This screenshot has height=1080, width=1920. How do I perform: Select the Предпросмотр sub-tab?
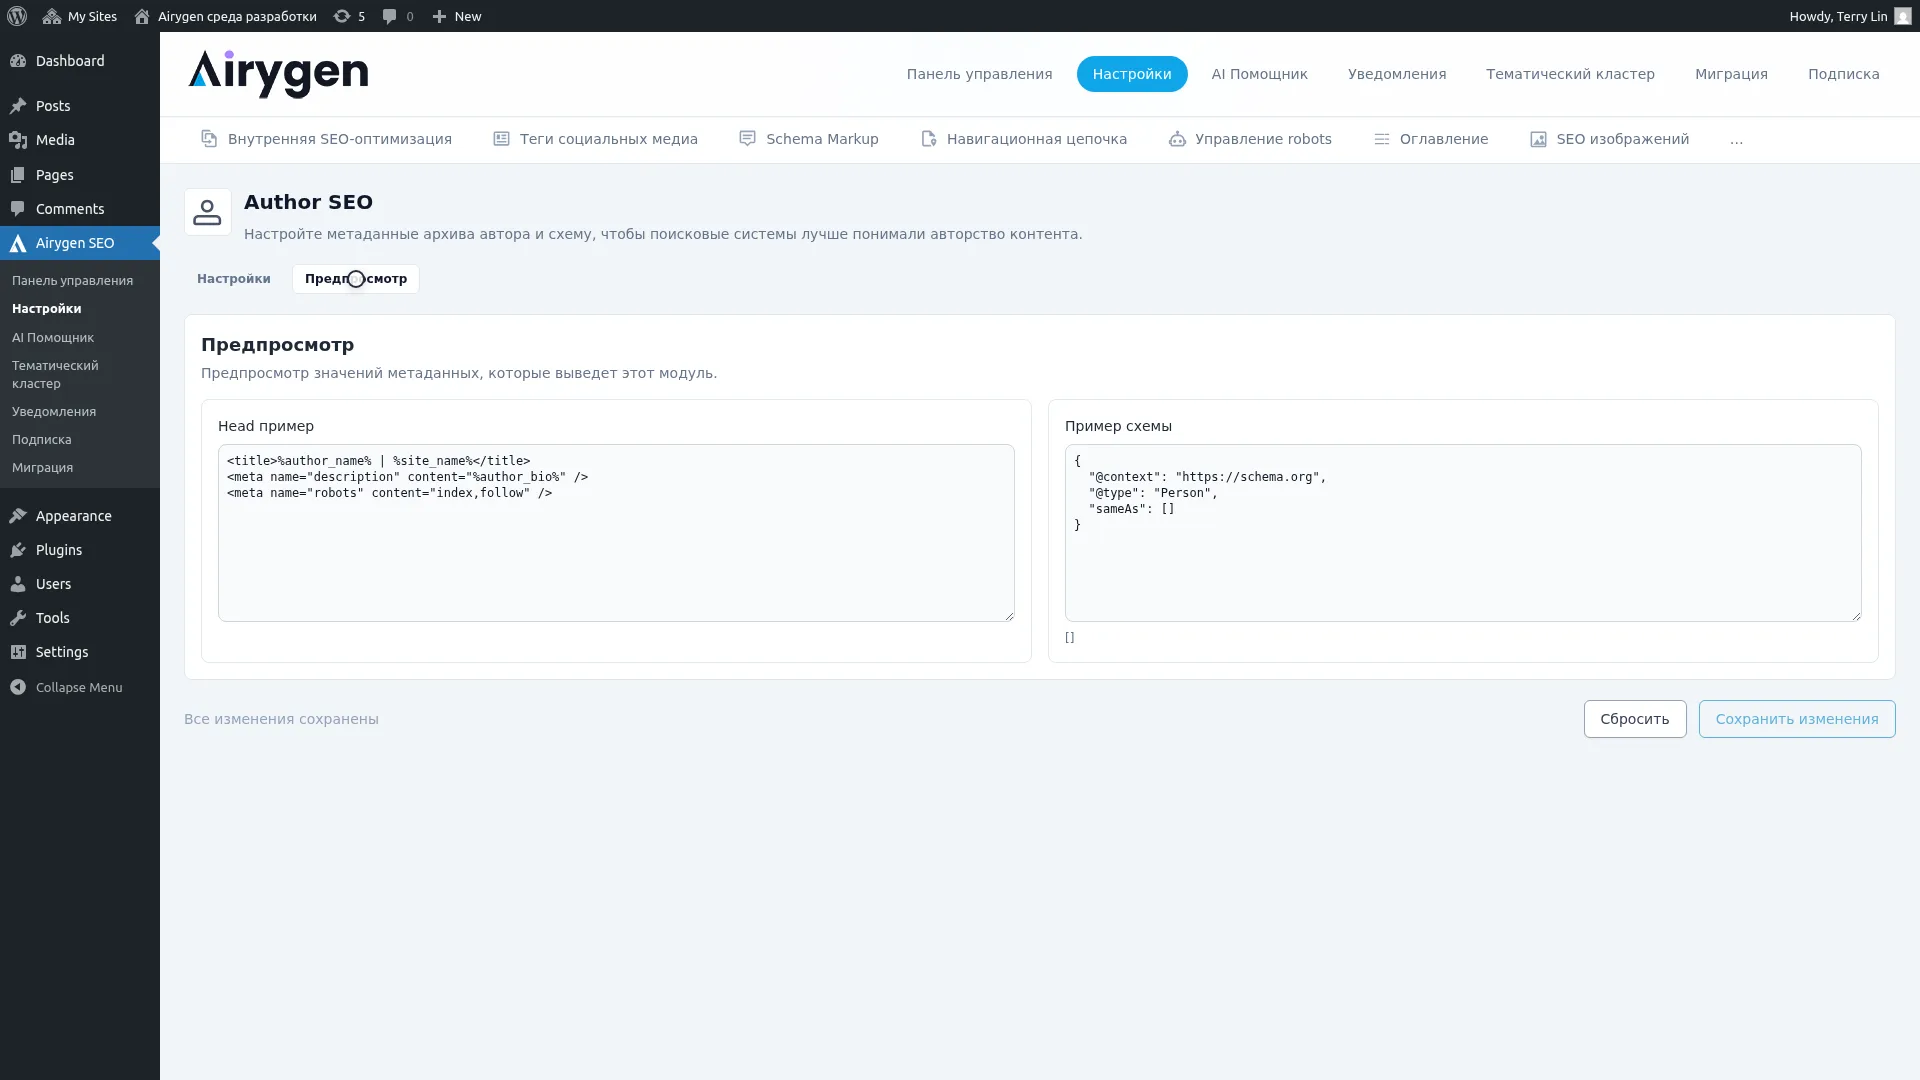pos(356,279)
